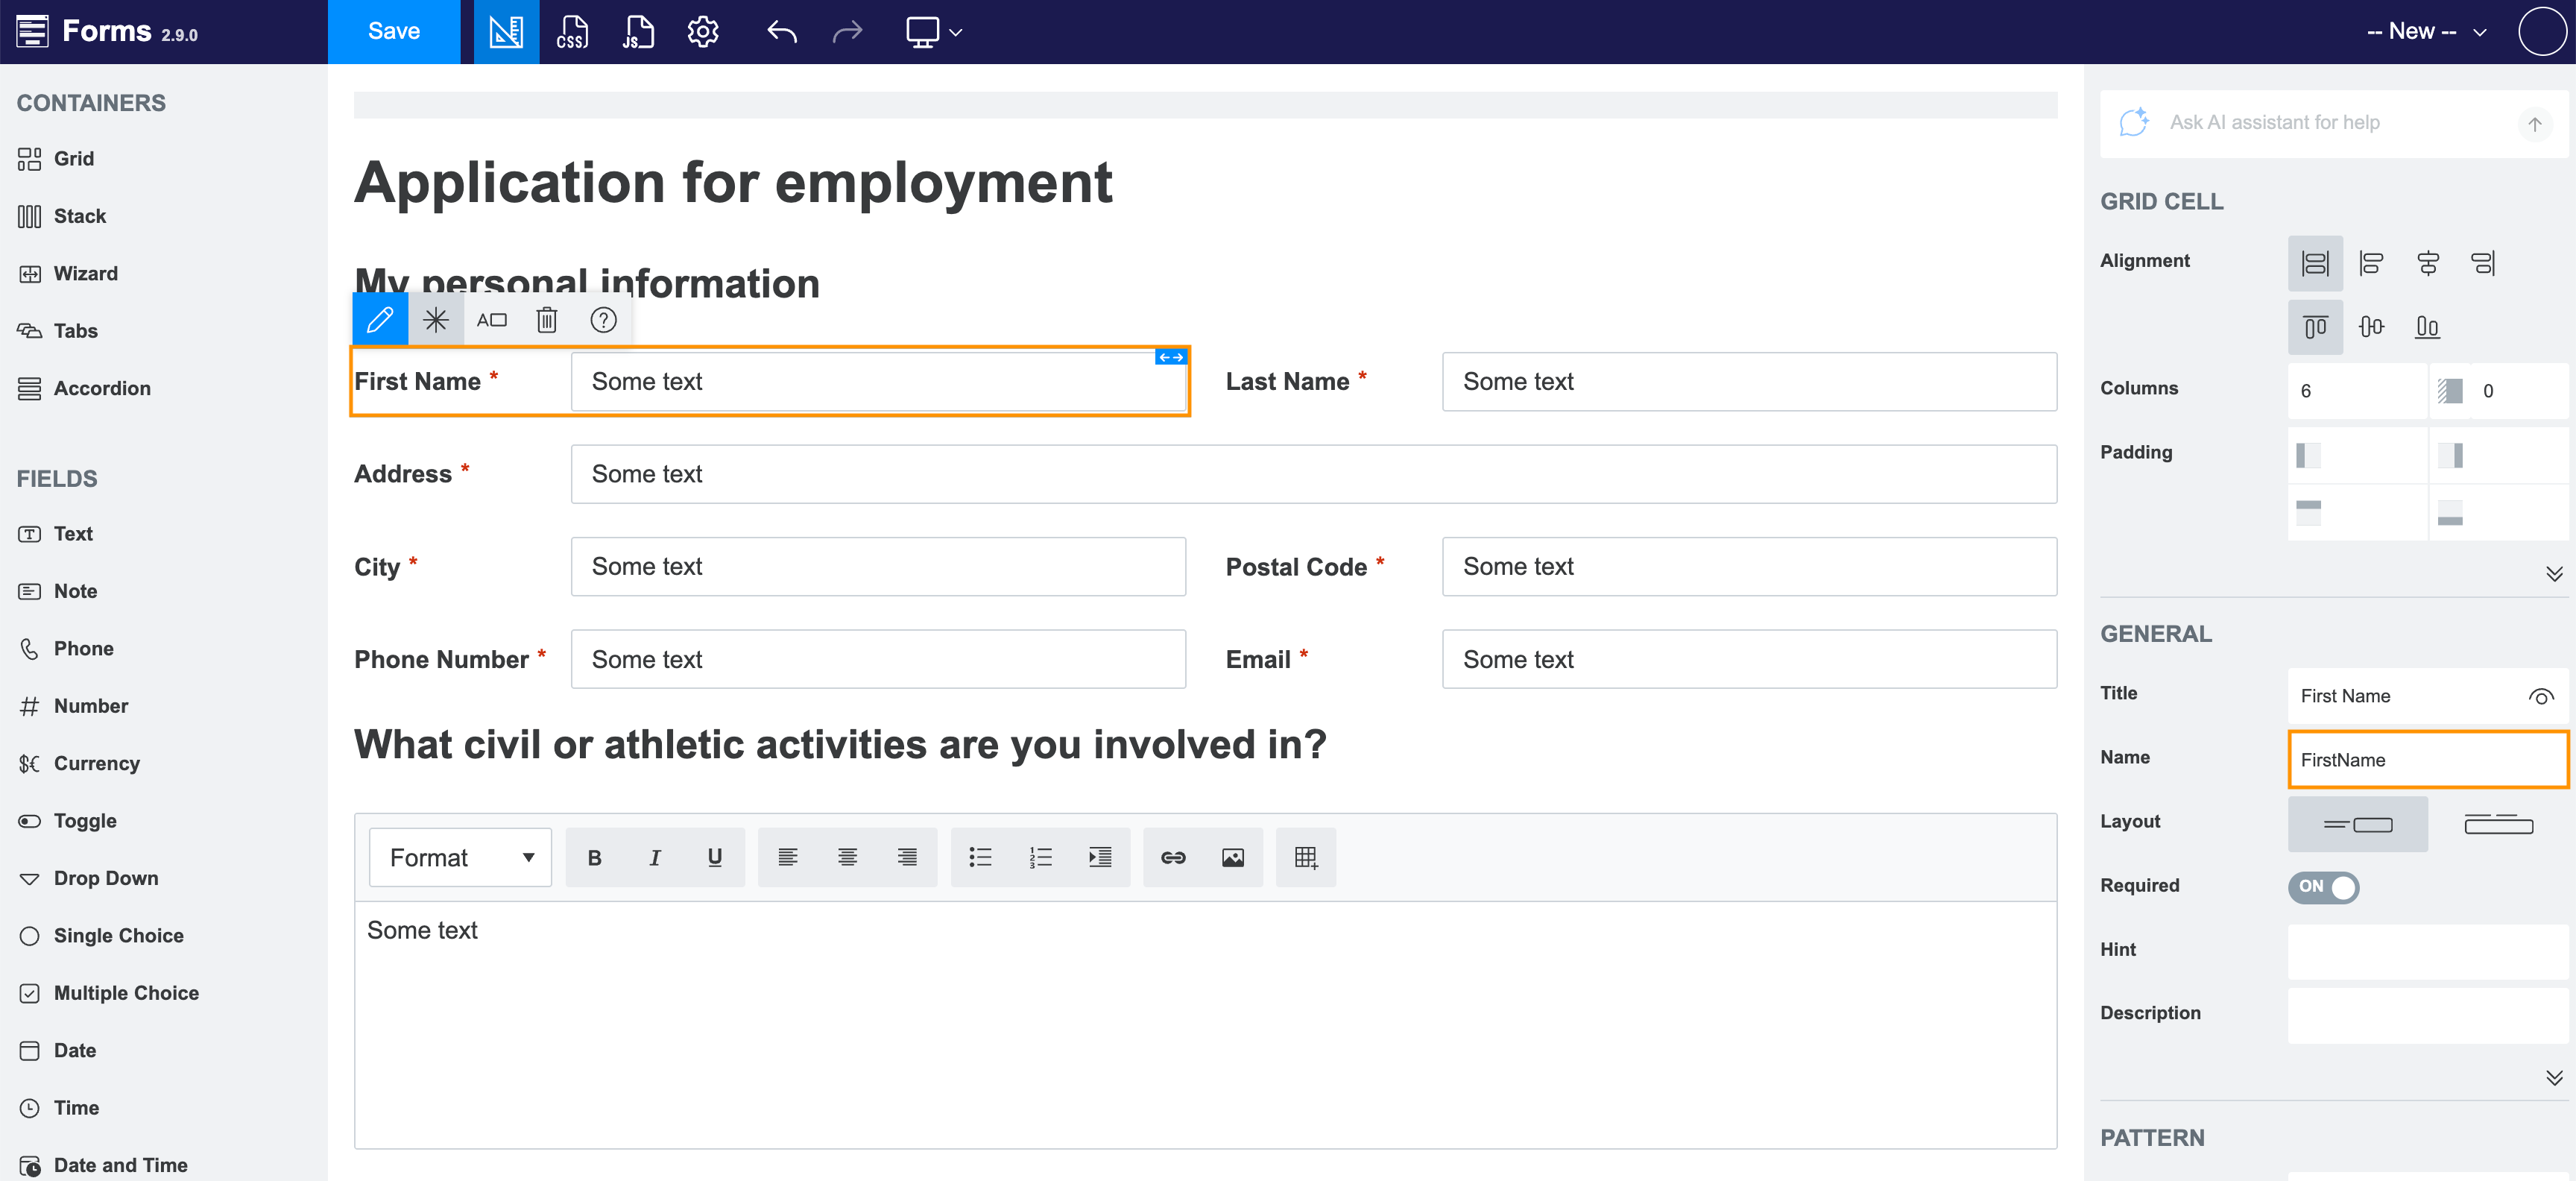Image resolution: width=2576 pixels, height=1181 pixels.
Task: Open form settings gear icon
Action: pos(703,32)
